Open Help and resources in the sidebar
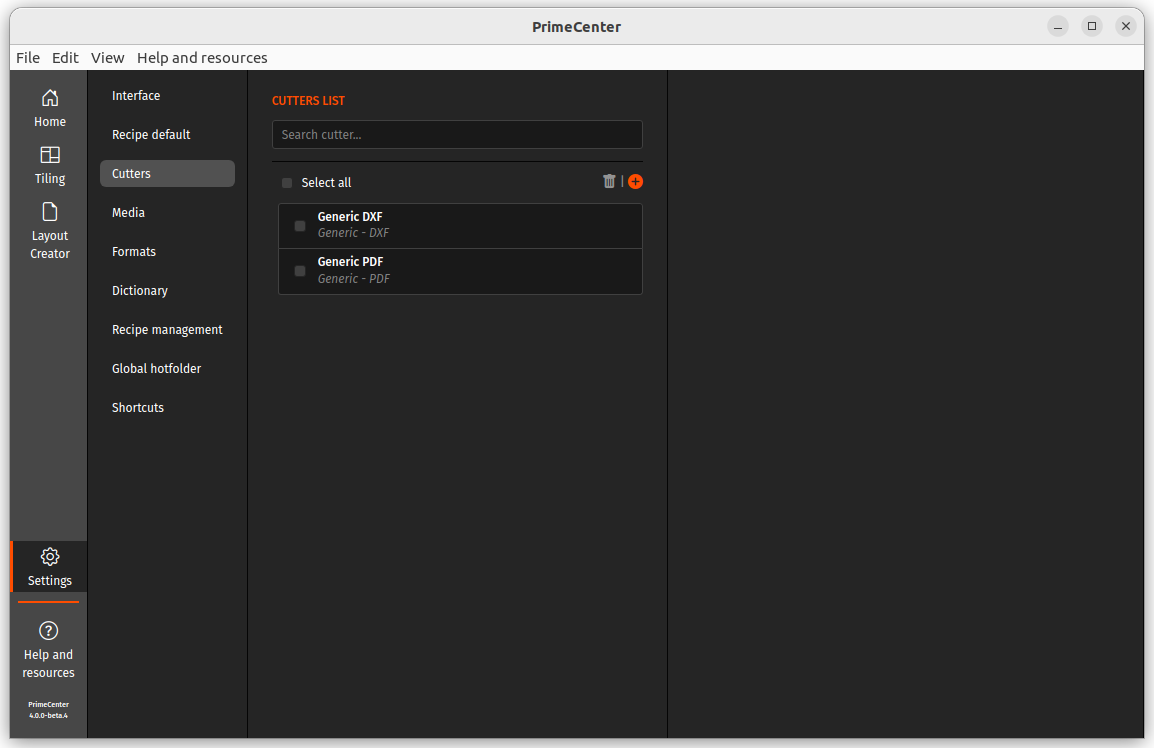1154x748 pixels. click(49, 649)
